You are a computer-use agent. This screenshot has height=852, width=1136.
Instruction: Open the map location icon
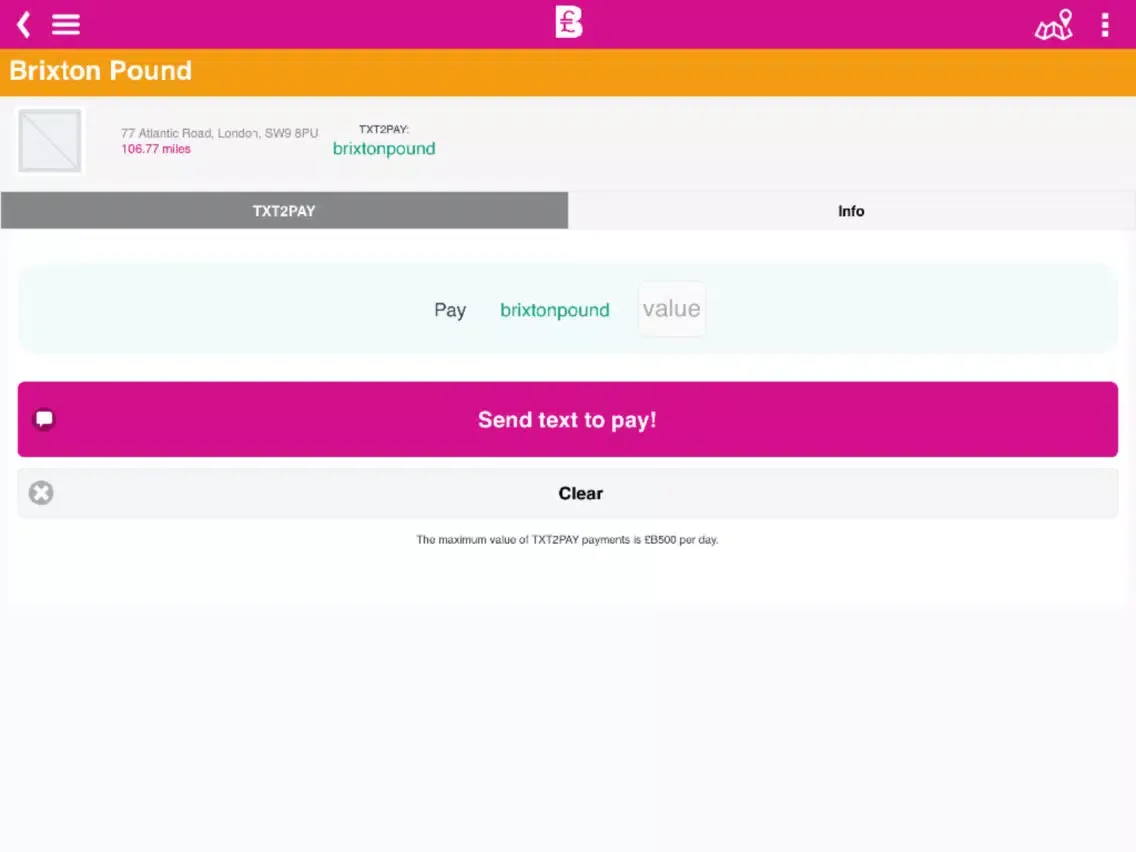tap(1053, 25)
